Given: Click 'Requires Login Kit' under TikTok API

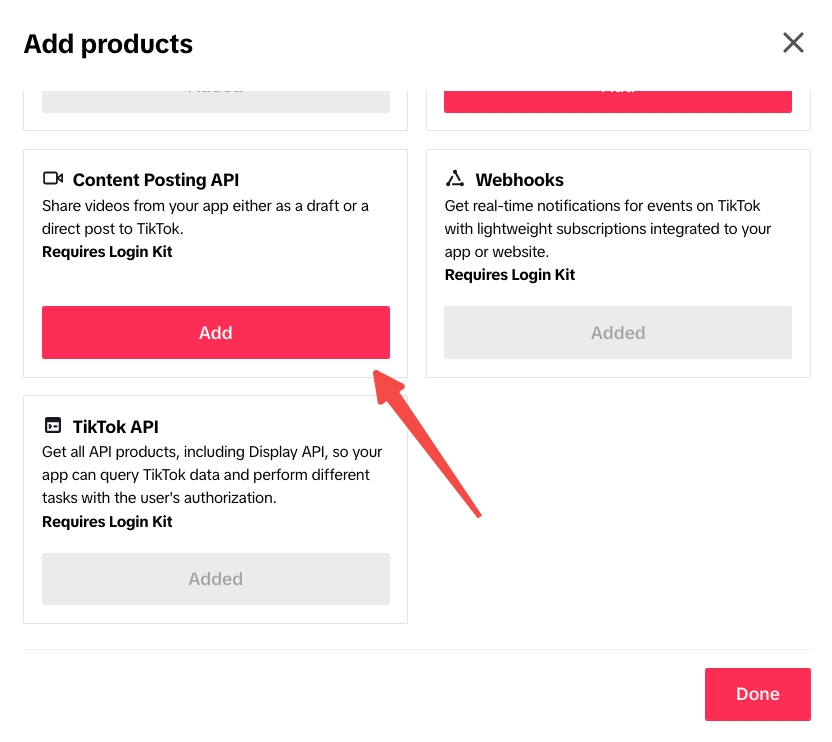Looking at the screenshot, I should (x=107, y=522).
